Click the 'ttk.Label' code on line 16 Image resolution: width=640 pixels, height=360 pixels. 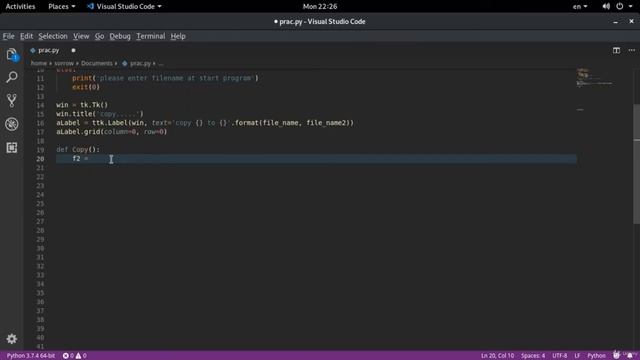[x=110, y=123]
